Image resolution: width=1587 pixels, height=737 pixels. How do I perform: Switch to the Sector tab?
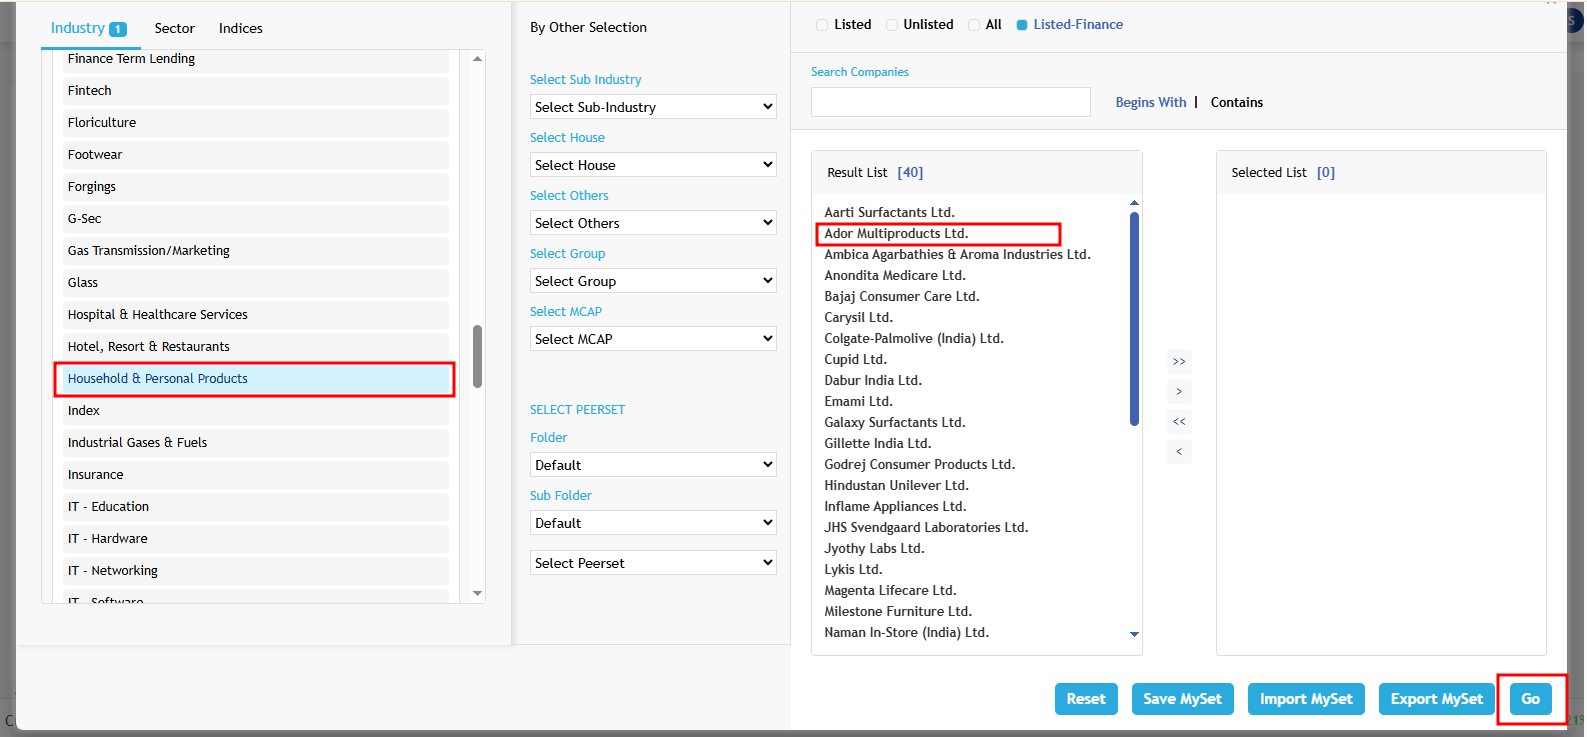pyautogui.click(x=174, y=28)
